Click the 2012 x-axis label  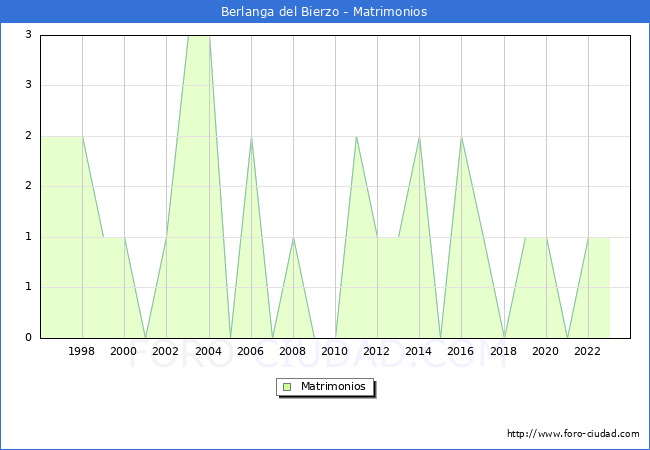click(376, 351)
